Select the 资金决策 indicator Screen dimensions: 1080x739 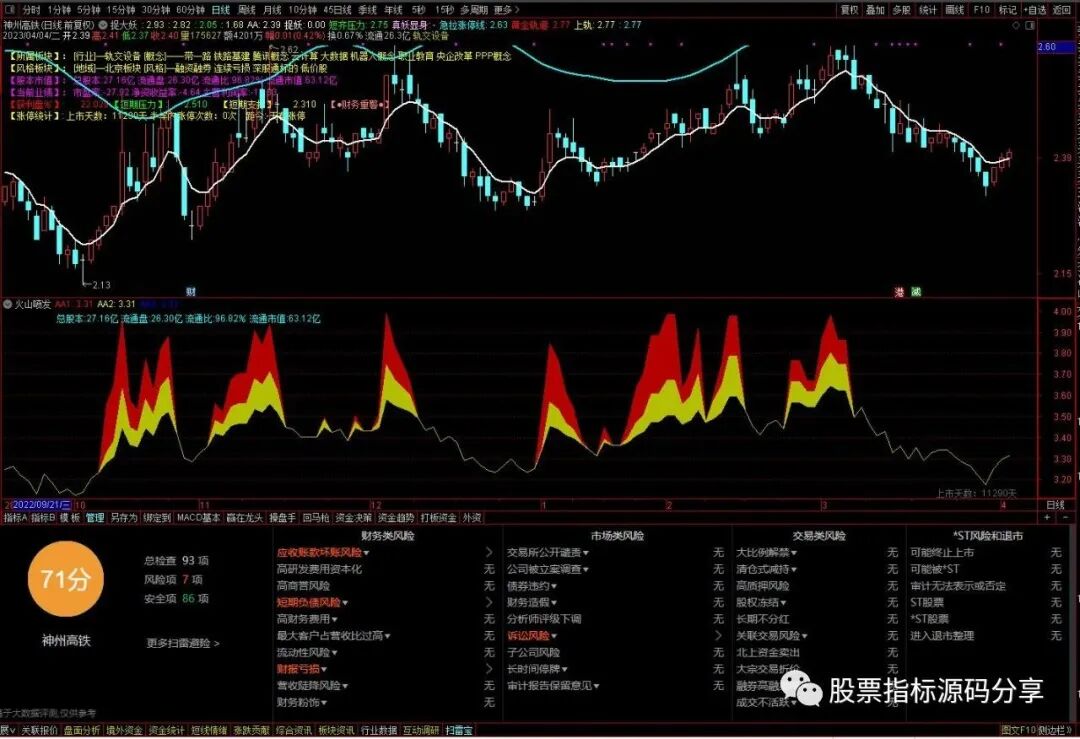coord(353,517)
